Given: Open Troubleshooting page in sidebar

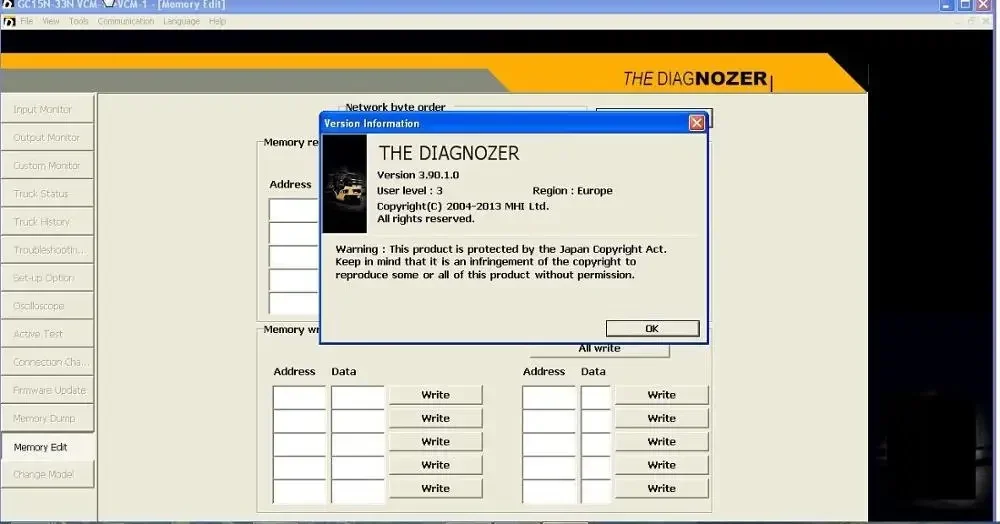Looking at the screenshot, I should click(48, 249).
